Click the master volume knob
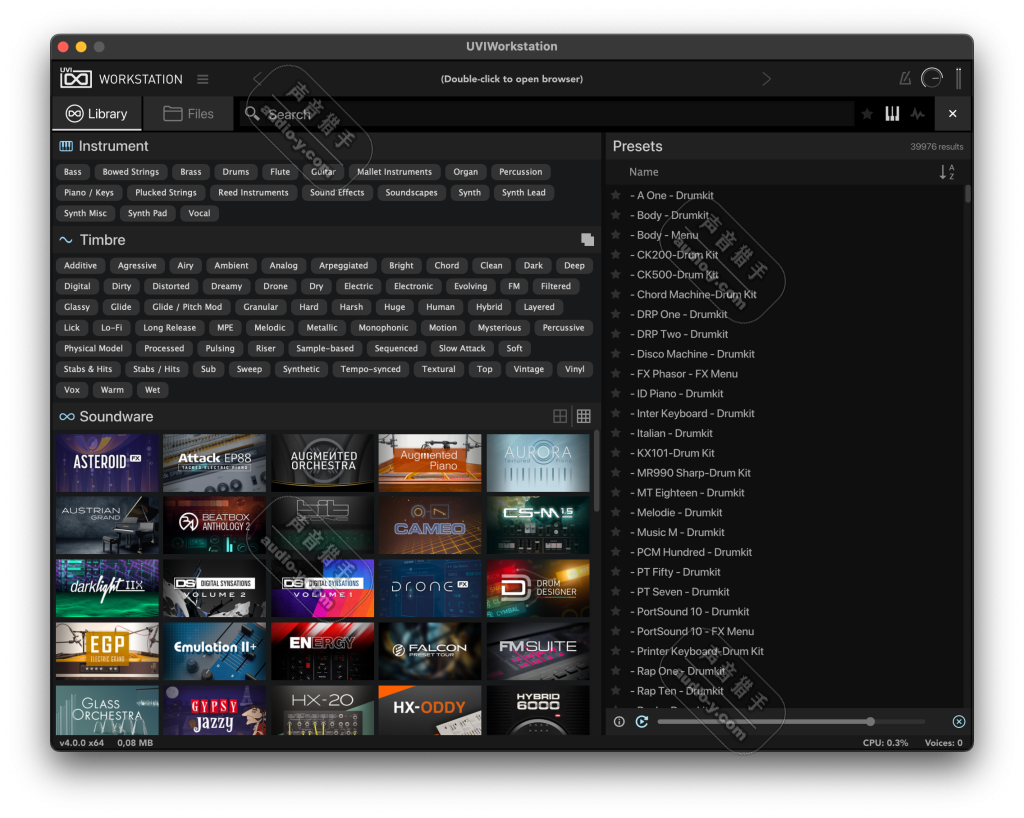Viewport: 1024px width, 818px height. coord(932,78)
